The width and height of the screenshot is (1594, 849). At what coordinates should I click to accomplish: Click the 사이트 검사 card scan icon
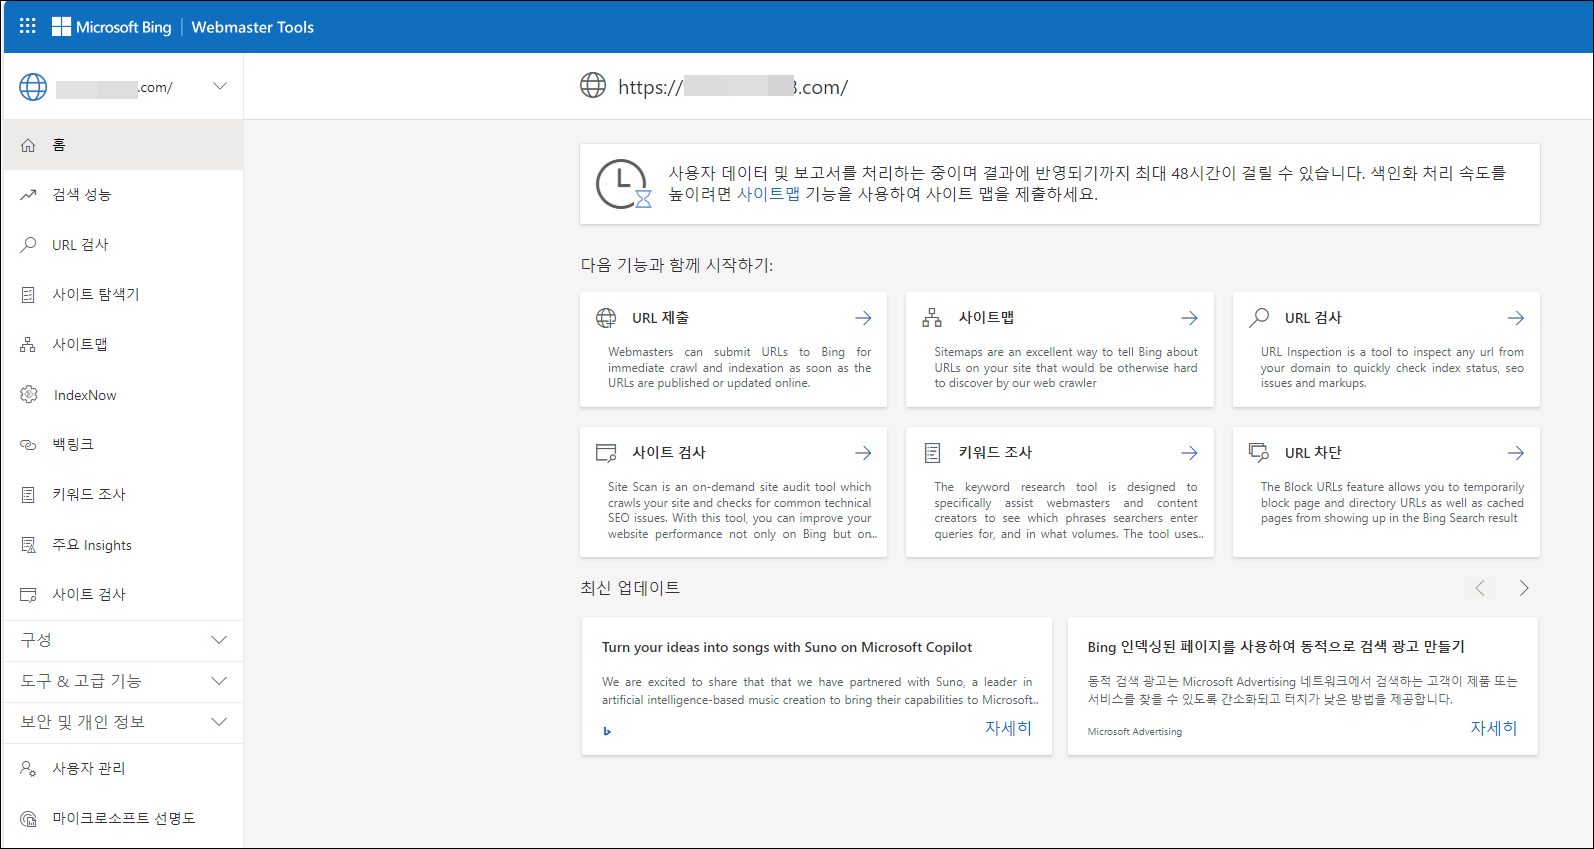(606, 453)
